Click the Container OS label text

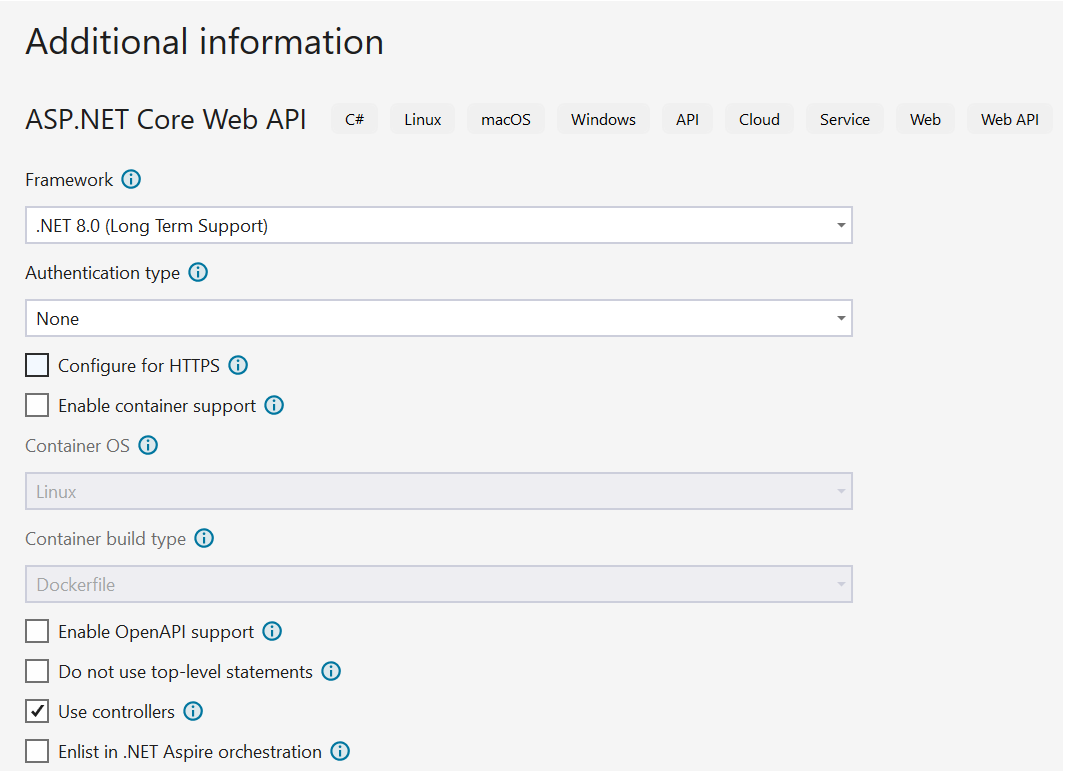pos(77,445)
